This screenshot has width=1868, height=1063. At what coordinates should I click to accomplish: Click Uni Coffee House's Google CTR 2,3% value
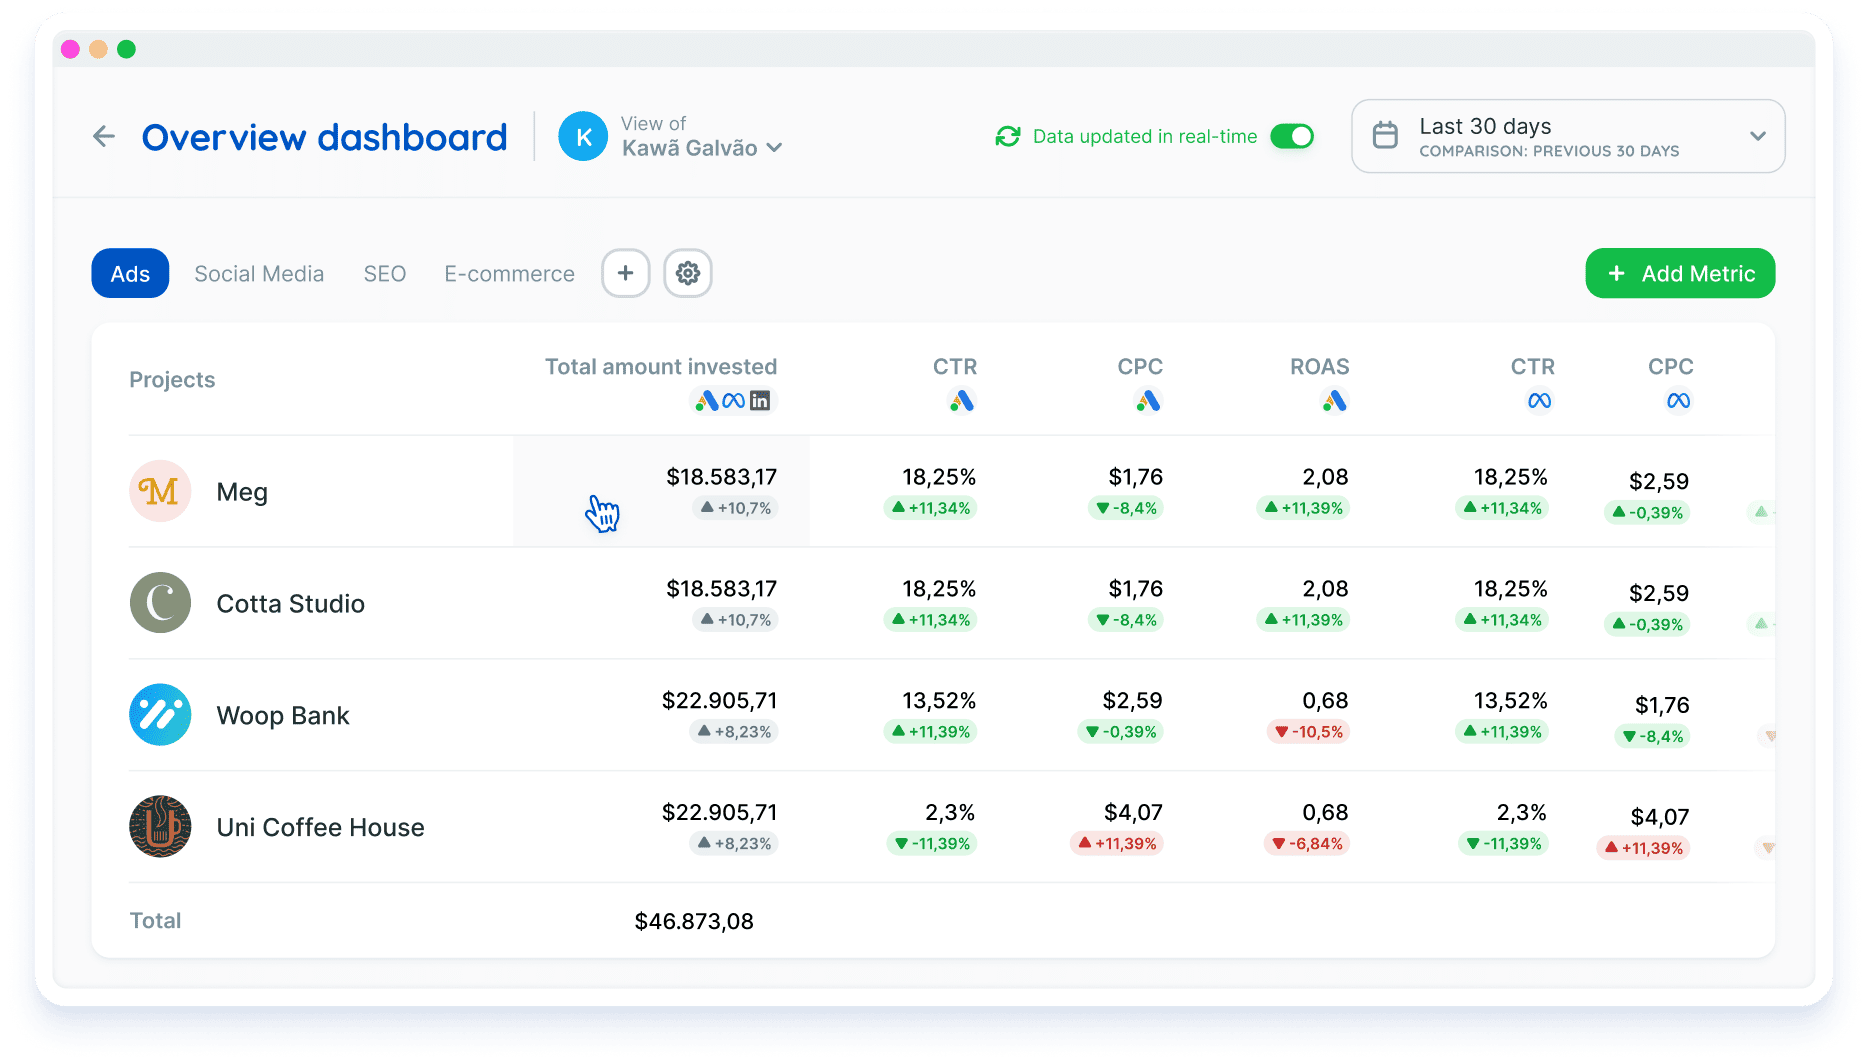pos(950,813)
